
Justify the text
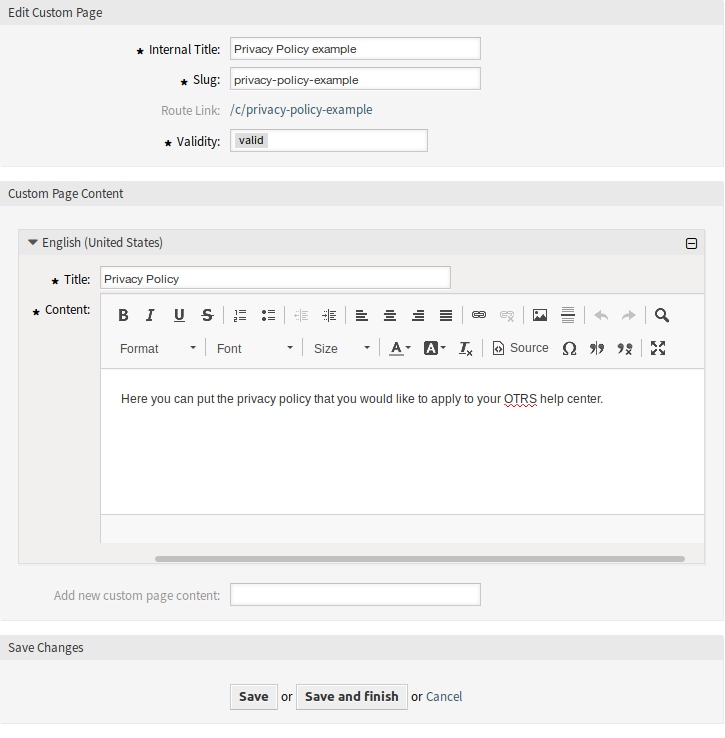pyautogui.click(x=446, y=315)
